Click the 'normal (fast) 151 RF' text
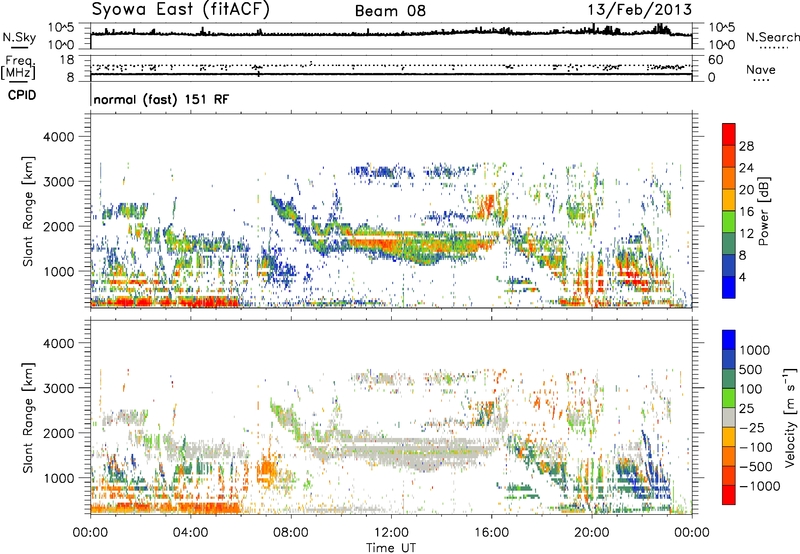 click(161, 99)
